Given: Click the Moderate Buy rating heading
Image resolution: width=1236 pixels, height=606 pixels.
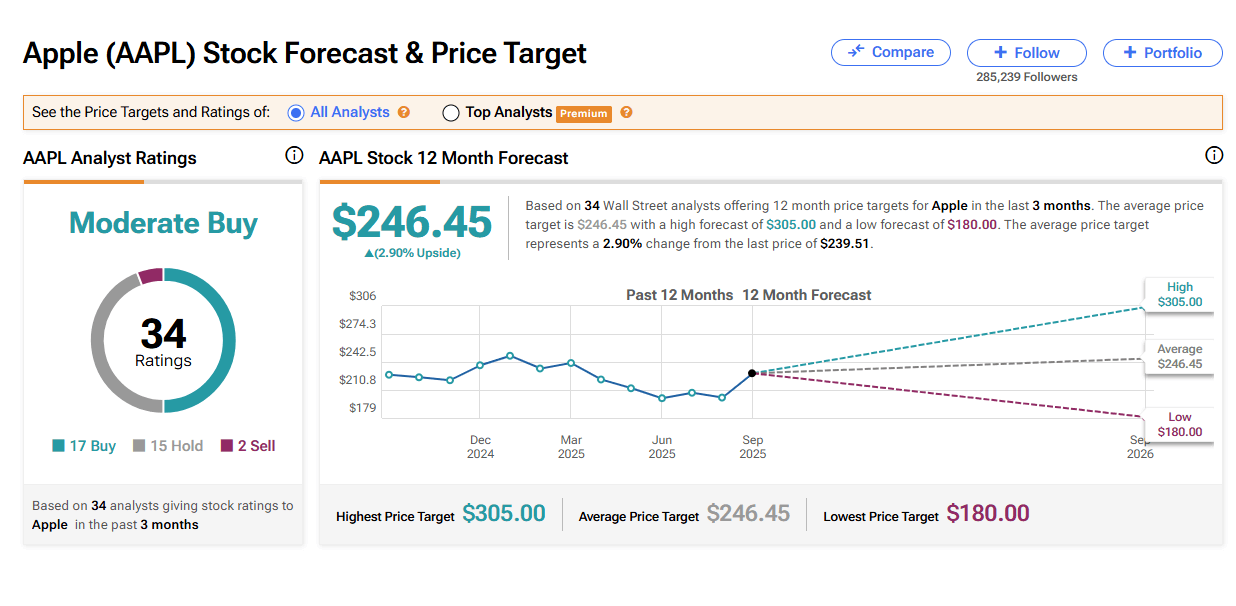Looking at the screenshot, I should 163,223.
